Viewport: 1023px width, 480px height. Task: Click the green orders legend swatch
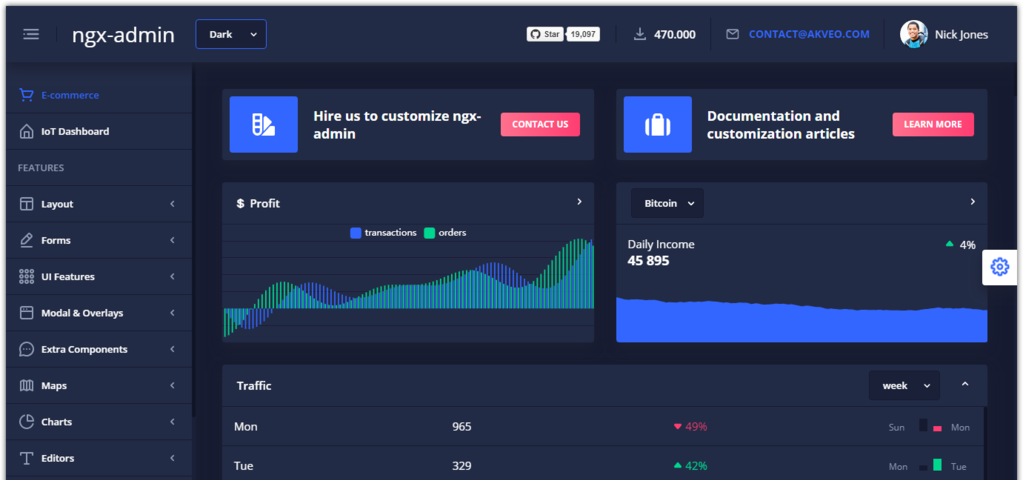point(429,233)
